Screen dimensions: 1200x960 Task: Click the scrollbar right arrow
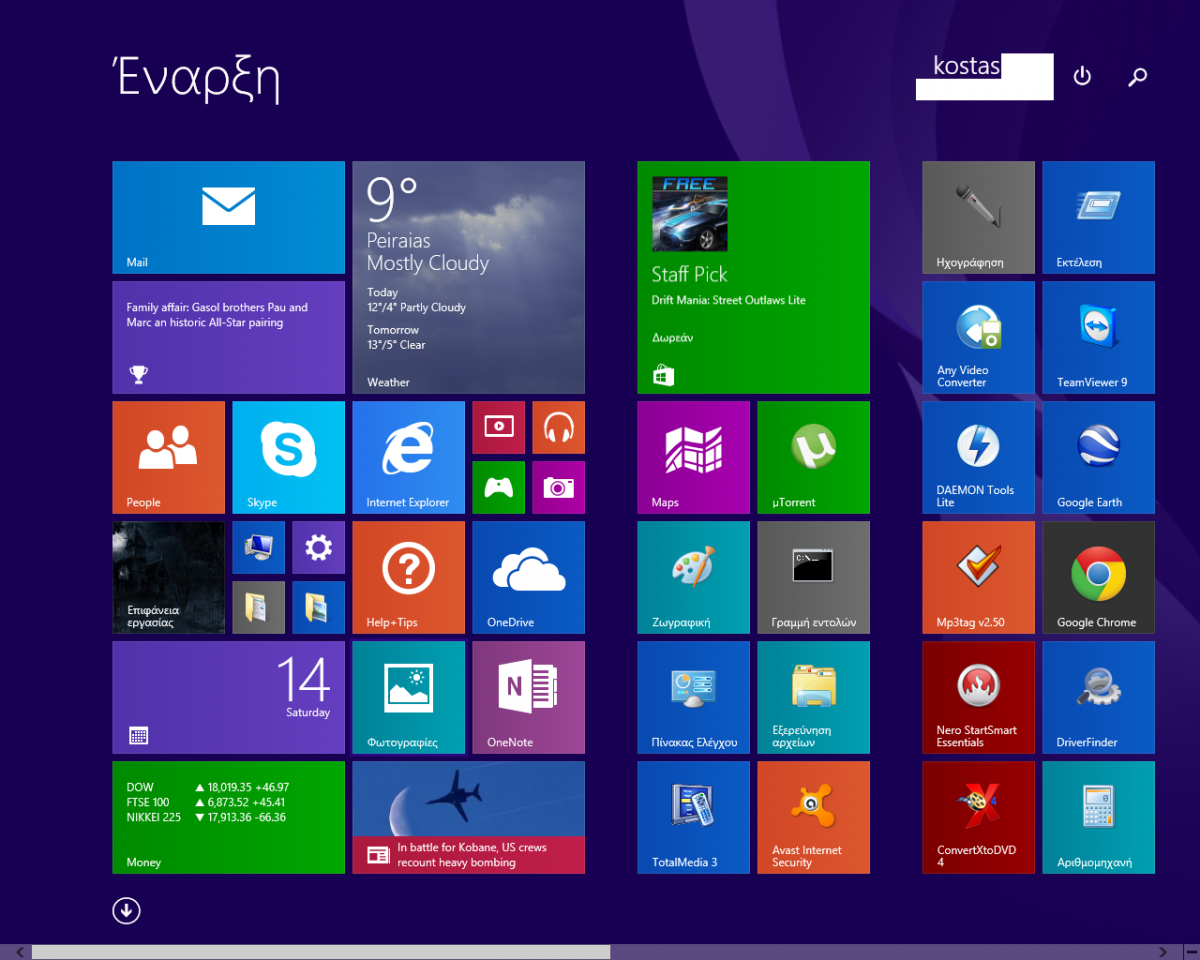[1162, 952]
